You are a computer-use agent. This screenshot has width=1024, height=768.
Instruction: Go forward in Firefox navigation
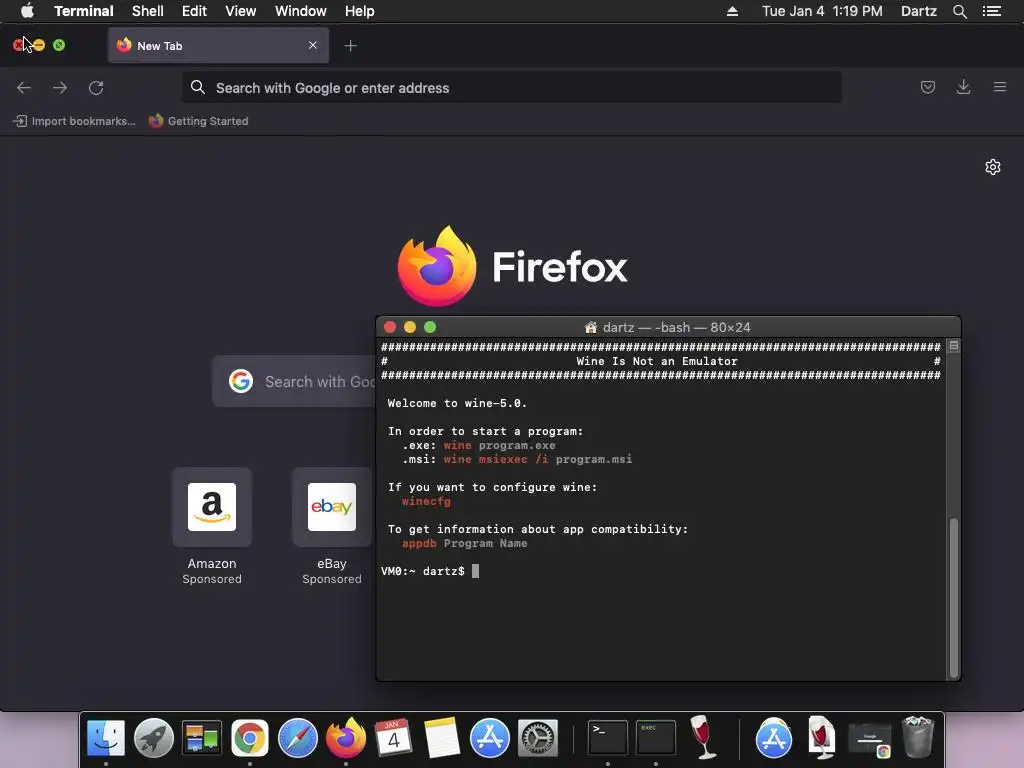60,88
